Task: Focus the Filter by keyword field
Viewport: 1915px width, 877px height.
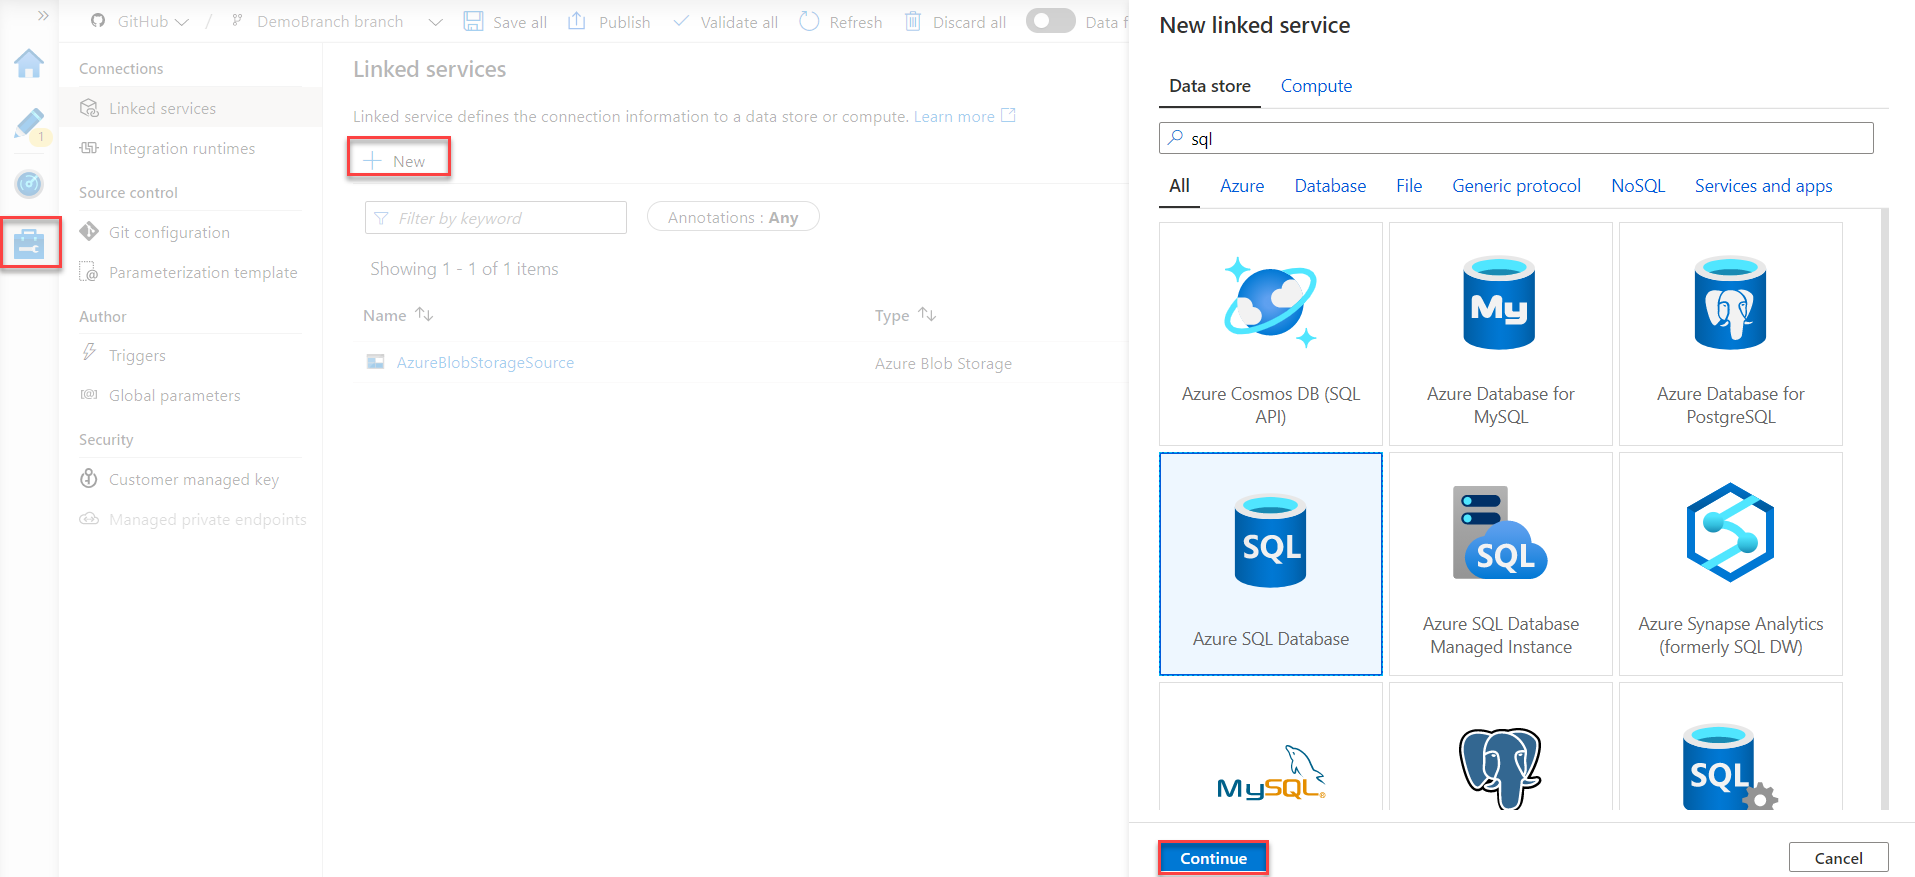Action: pyautogui.click(x=496, y=218)
